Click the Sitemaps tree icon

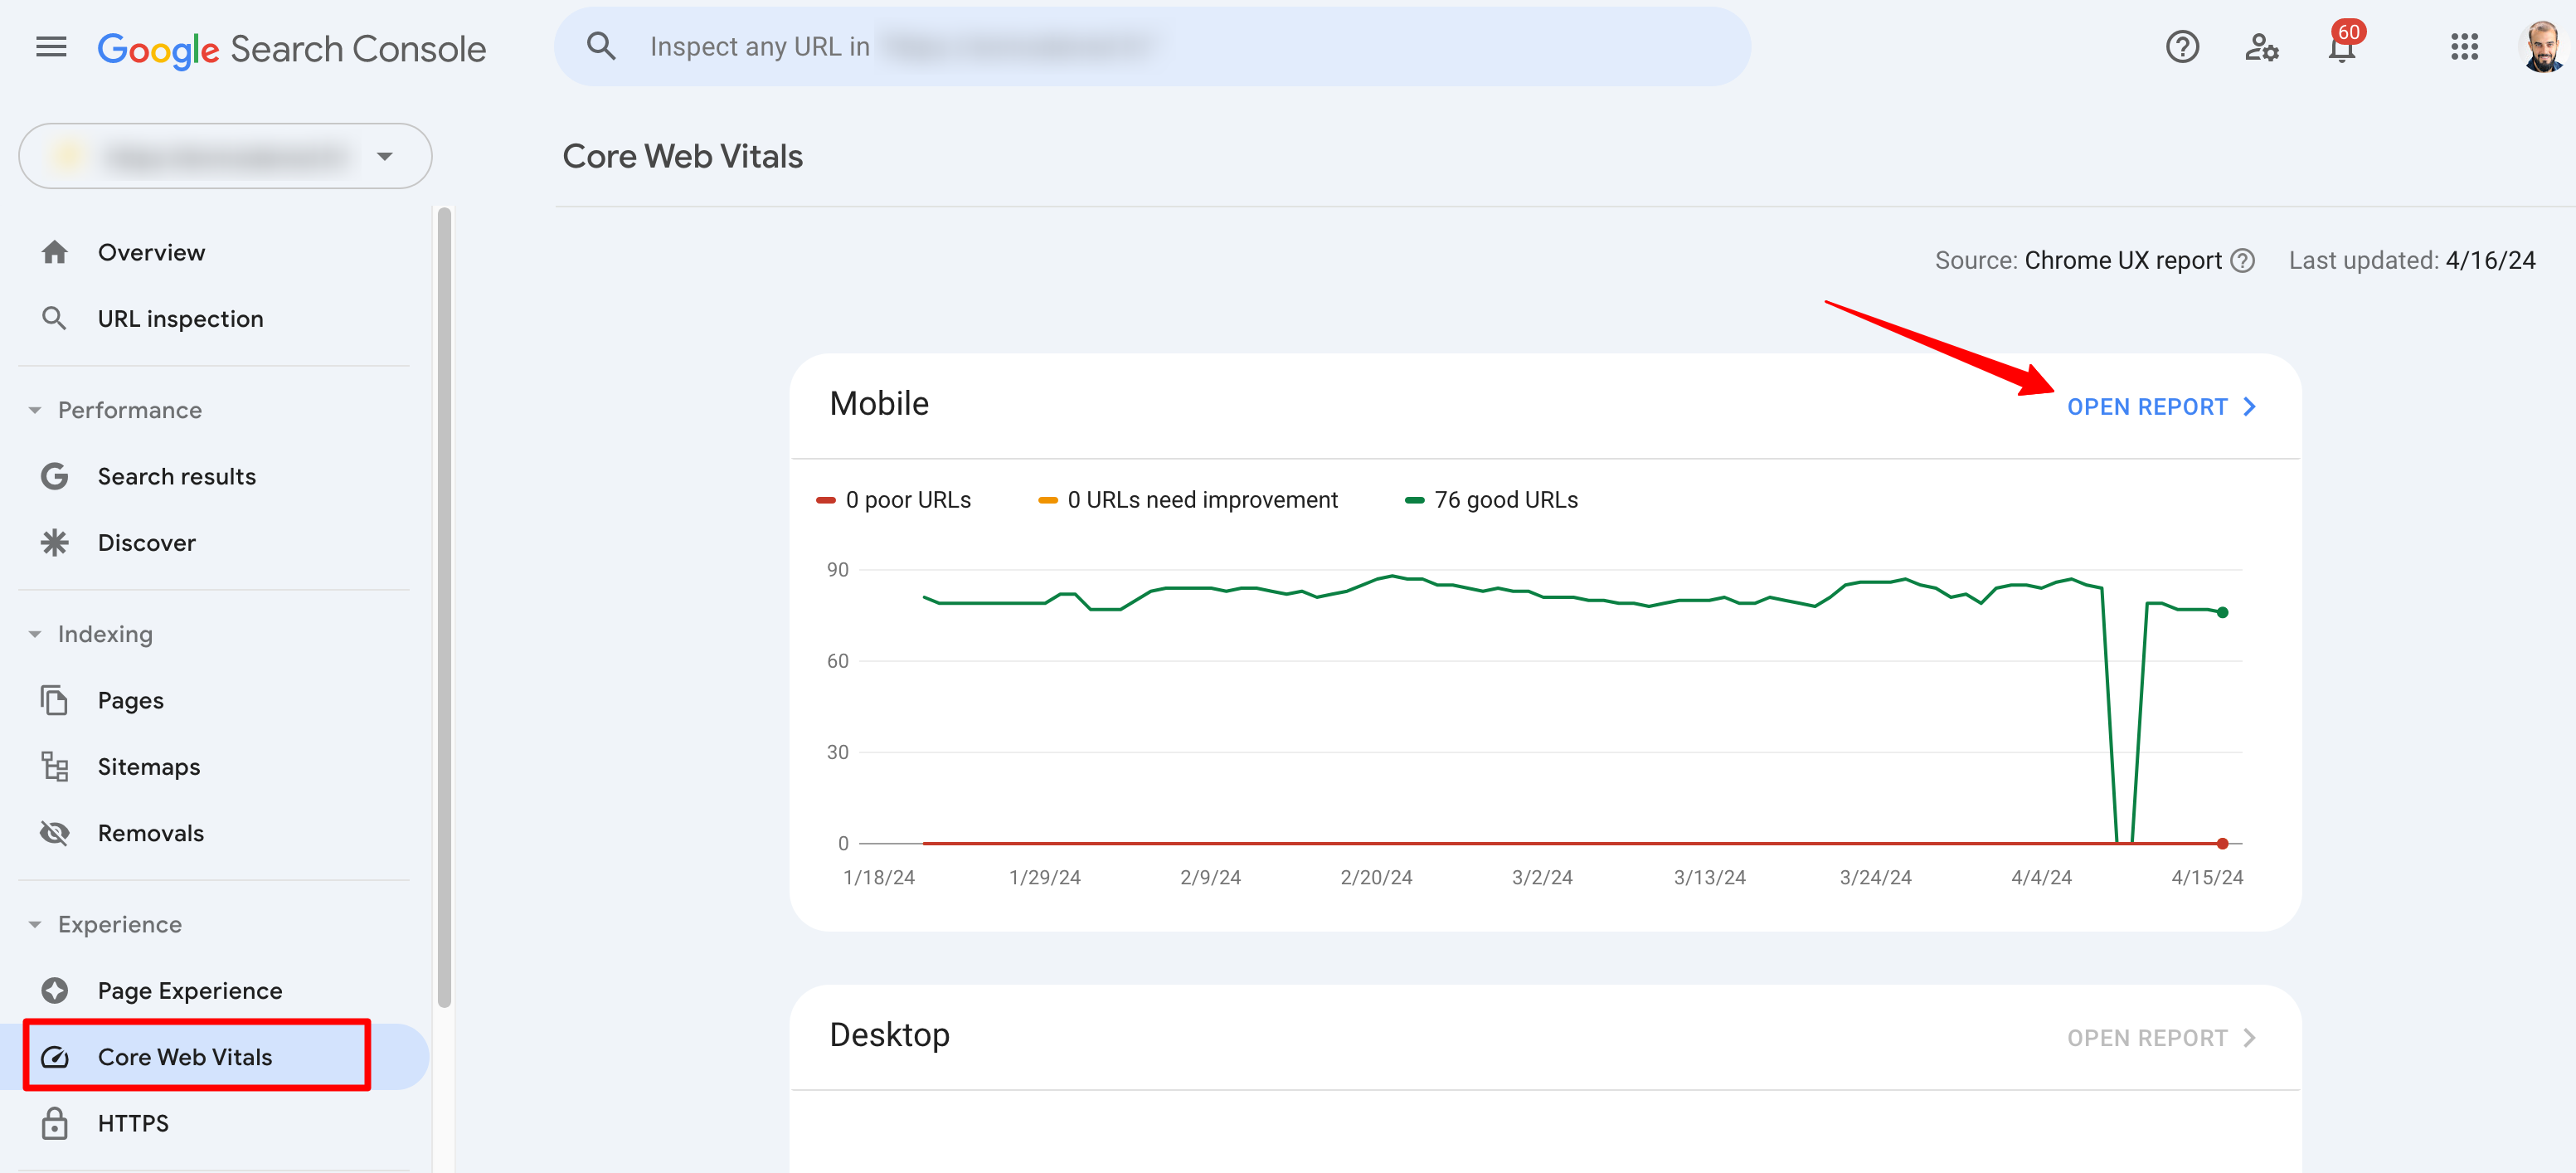55,766
